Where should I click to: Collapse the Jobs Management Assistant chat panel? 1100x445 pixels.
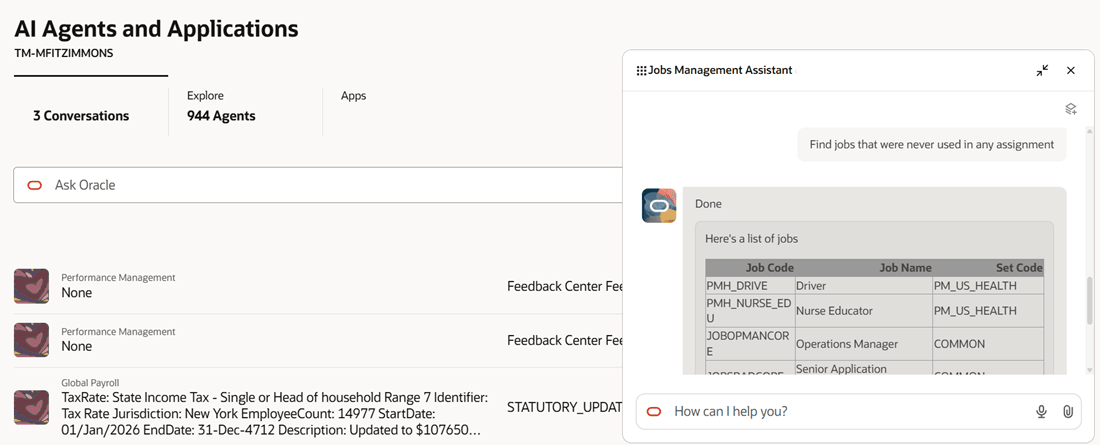1042,71
